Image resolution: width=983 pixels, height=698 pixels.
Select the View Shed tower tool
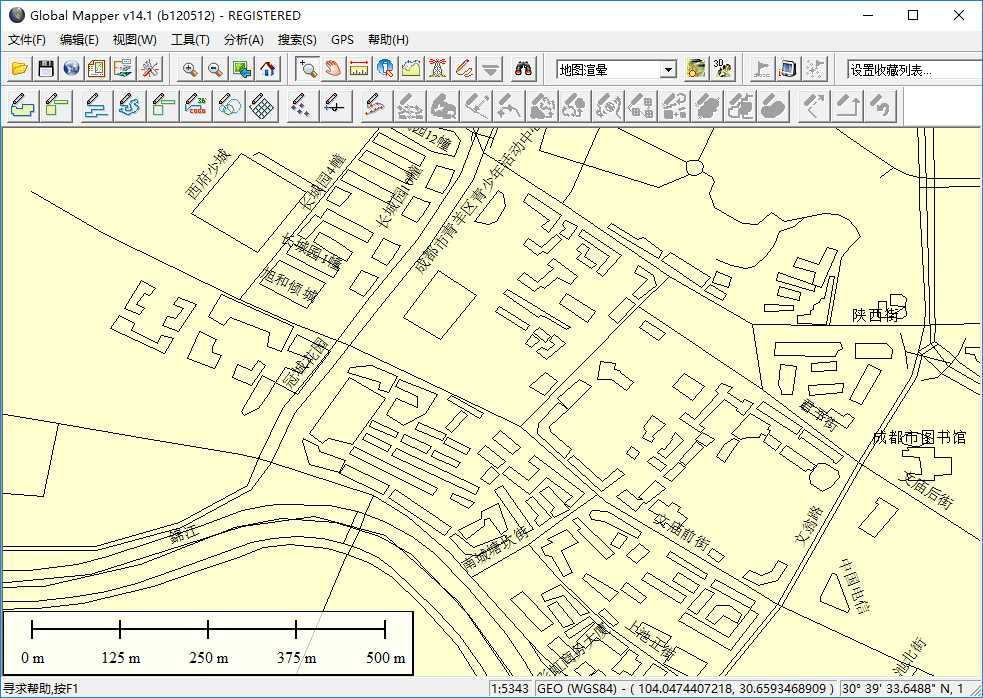(438, 68)
